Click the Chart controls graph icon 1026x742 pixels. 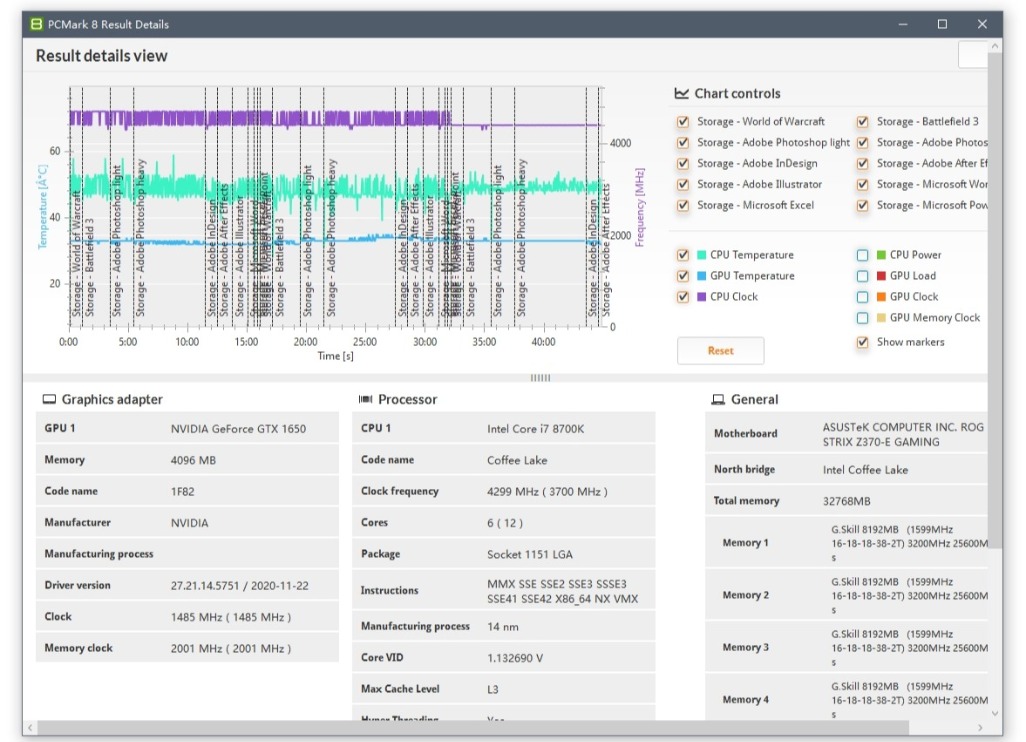click(x=682, y=93)
